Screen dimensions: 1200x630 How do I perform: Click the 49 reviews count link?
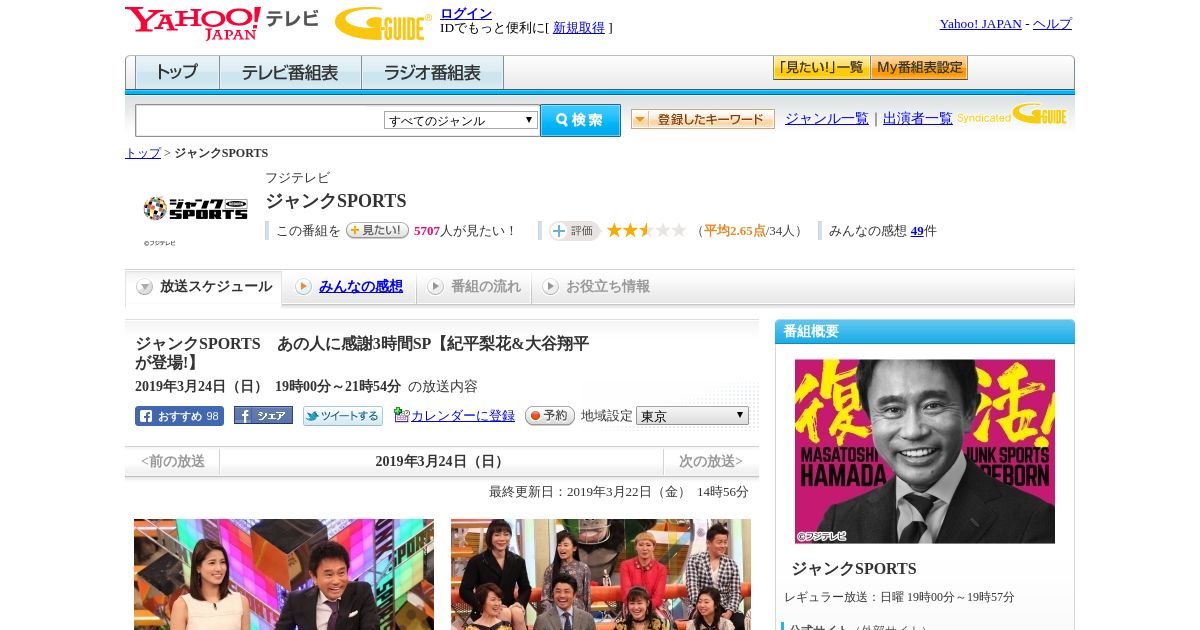click(x=917, y=231)
